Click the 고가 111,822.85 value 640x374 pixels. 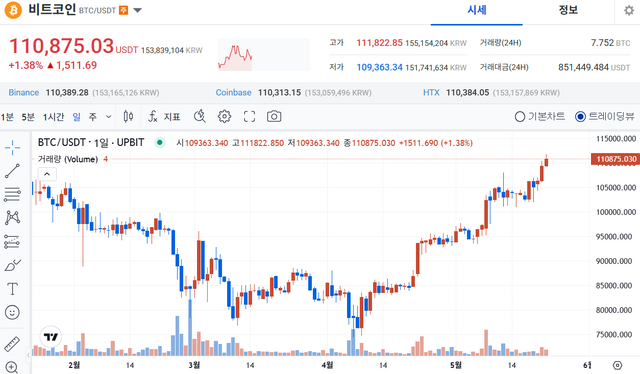click(379, 43)
